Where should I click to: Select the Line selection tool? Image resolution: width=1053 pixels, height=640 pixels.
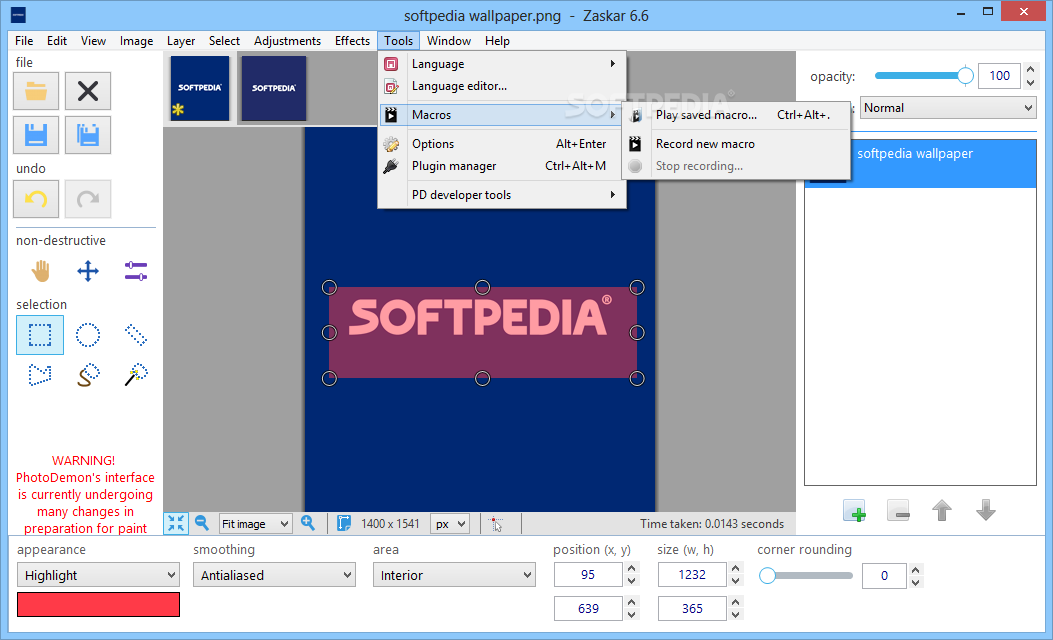(136, 334)
